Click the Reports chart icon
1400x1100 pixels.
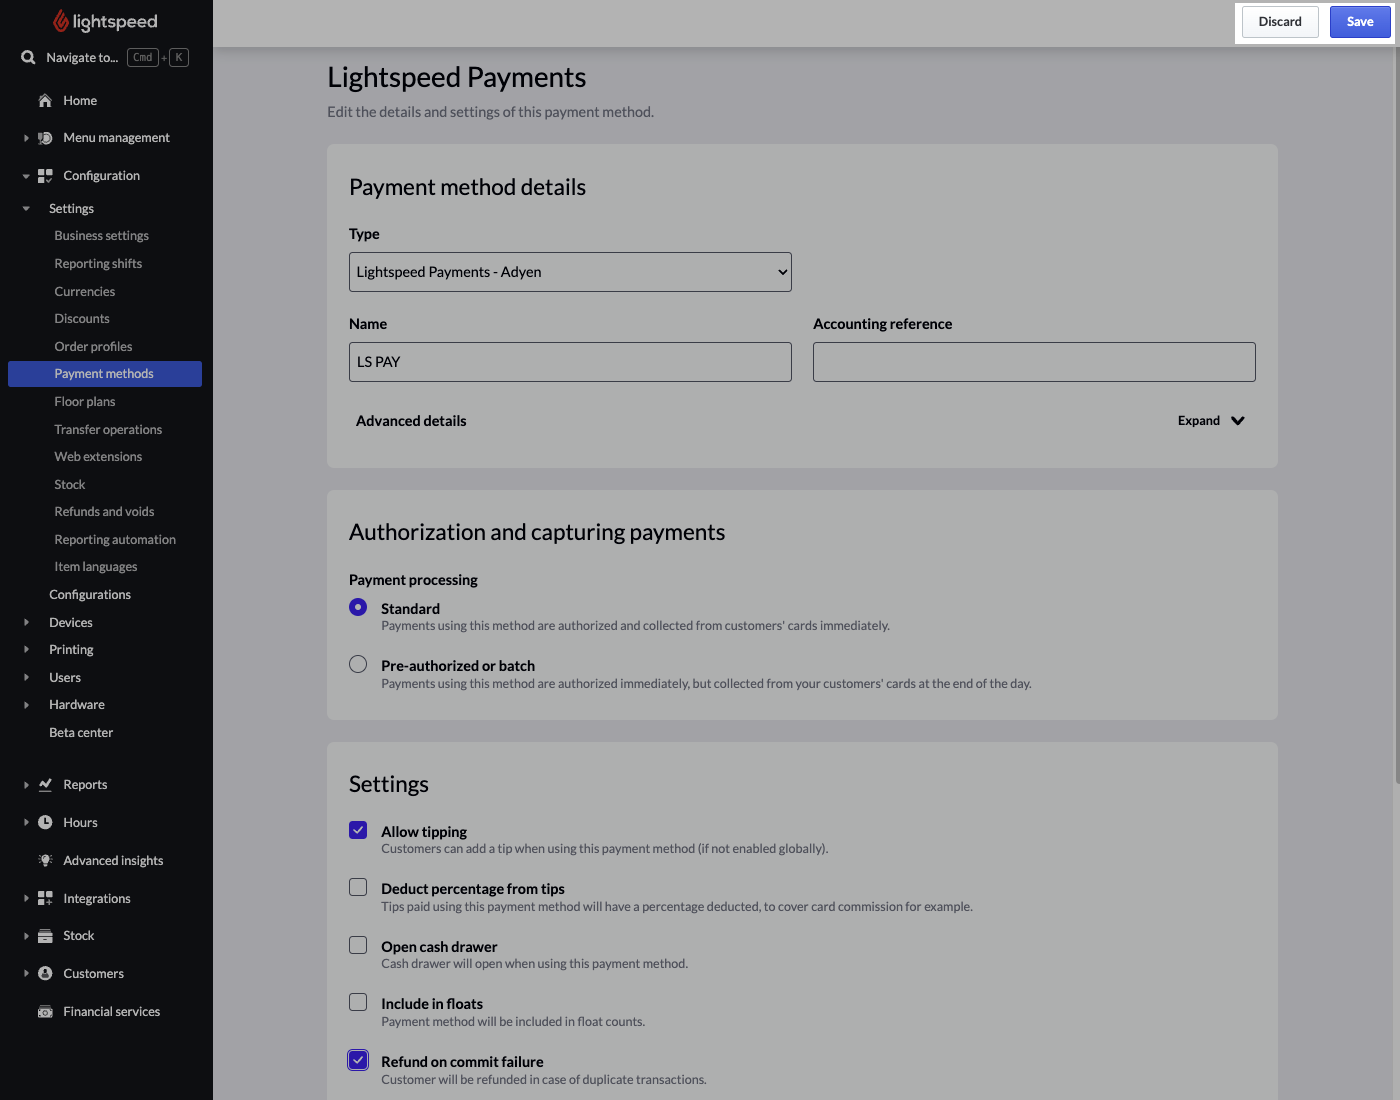(x=45, y=785)
